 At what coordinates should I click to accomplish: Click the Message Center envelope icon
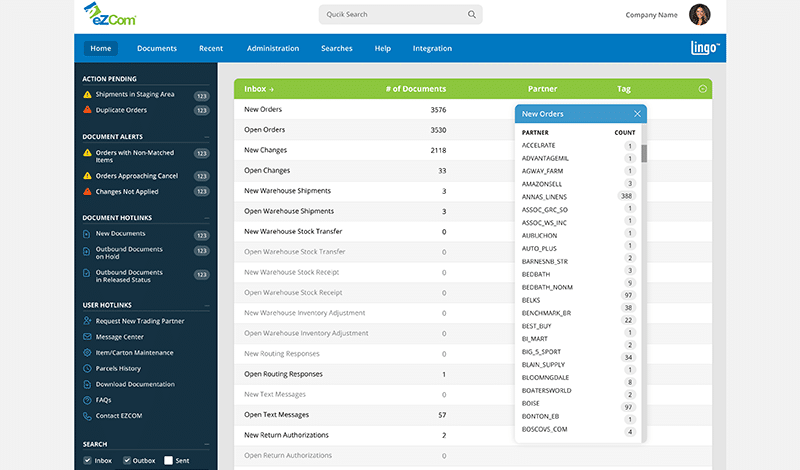click(x=88, y=337)
